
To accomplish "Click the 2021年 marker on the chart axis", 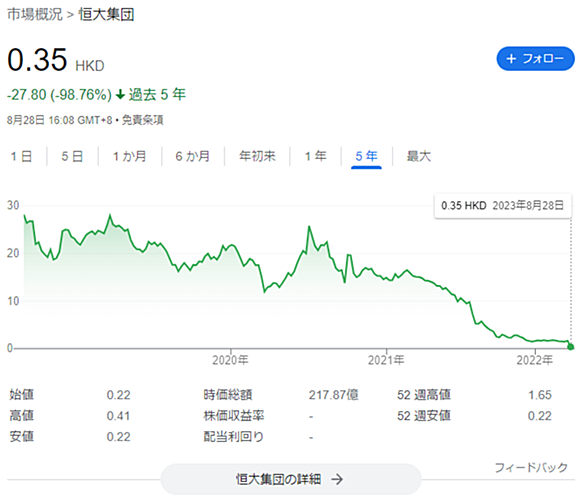I will 386,360.
